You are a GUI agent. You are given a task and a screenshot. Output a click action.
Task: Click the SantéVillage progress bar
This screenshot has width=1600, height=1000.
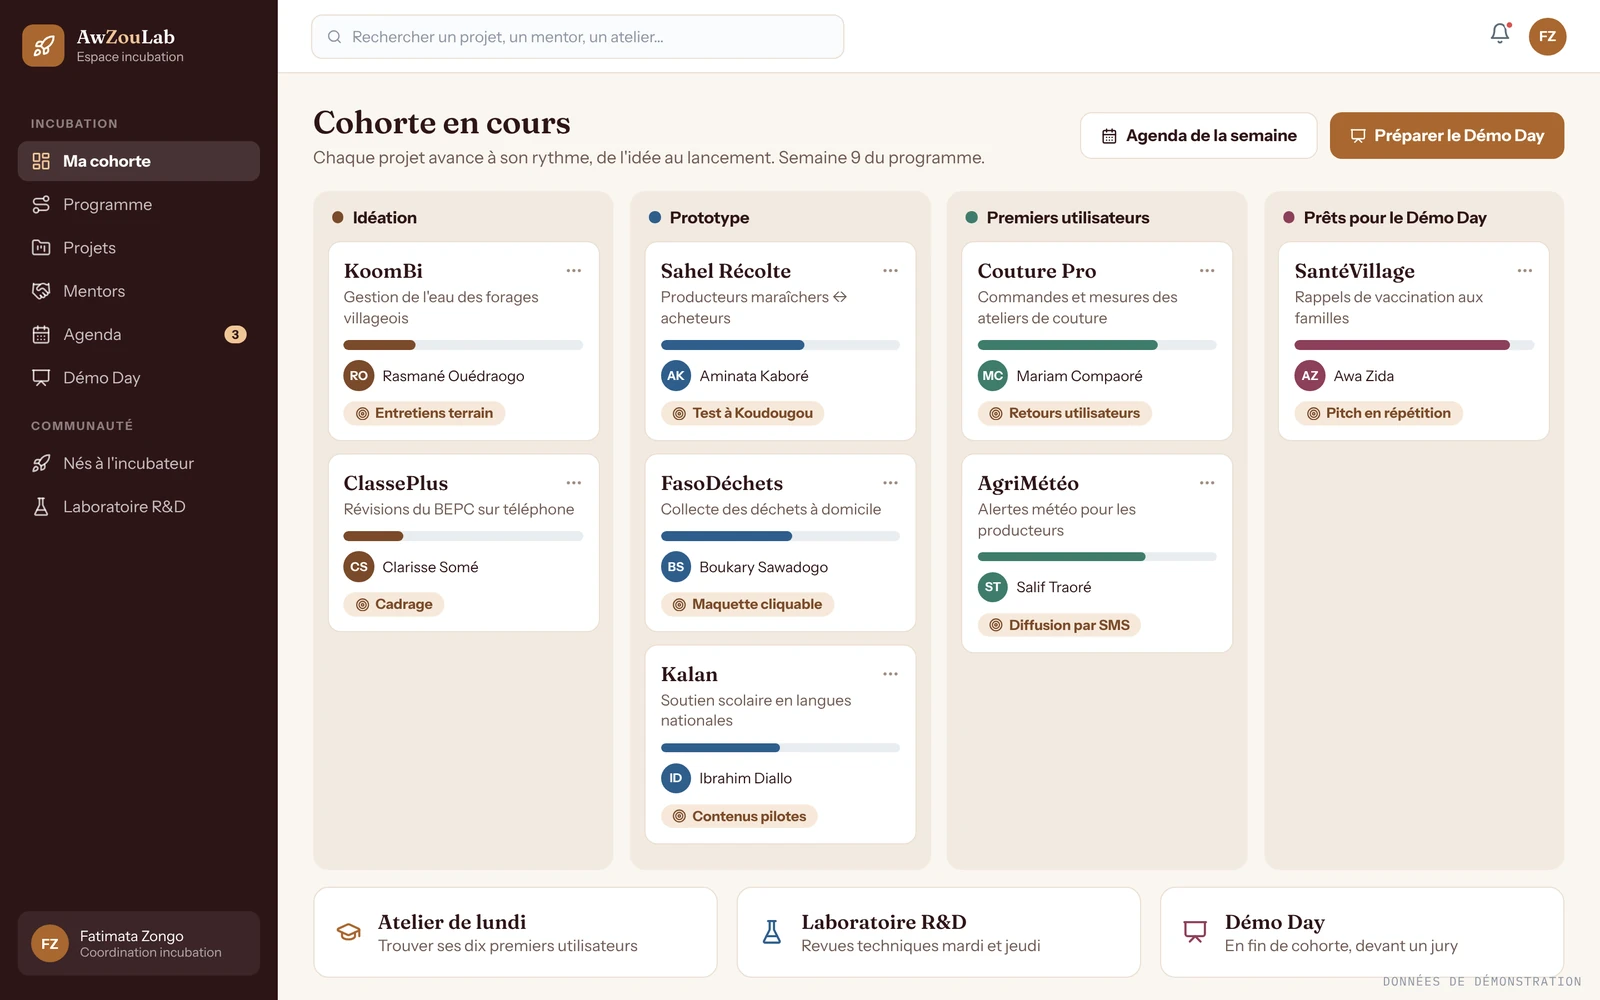(x=1414, y=345)
